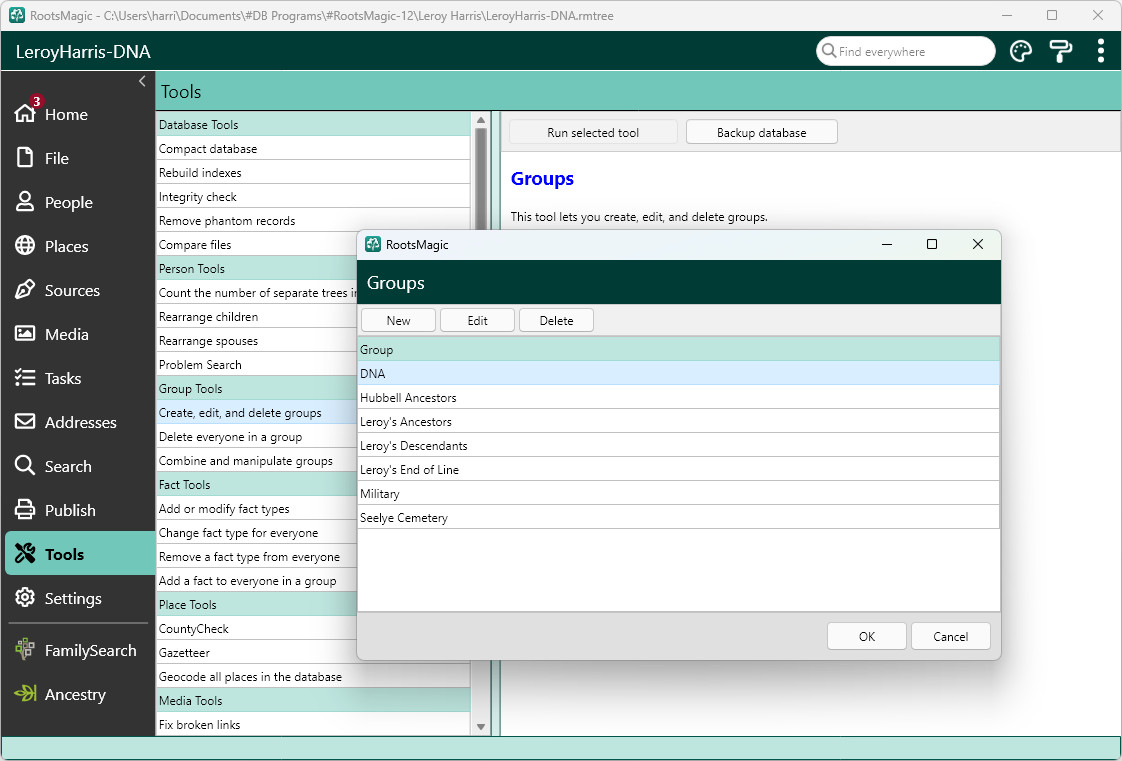Select Add a fact to everyone in a group
The width and height of the screenshot is (1122, 761).
click(257, 581)
